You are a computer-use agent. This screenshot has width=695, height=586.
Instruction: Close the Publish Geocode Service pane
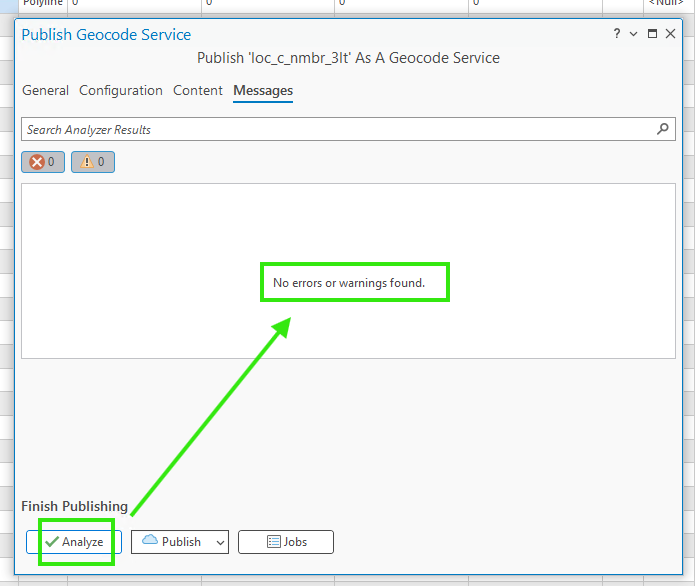672,34
